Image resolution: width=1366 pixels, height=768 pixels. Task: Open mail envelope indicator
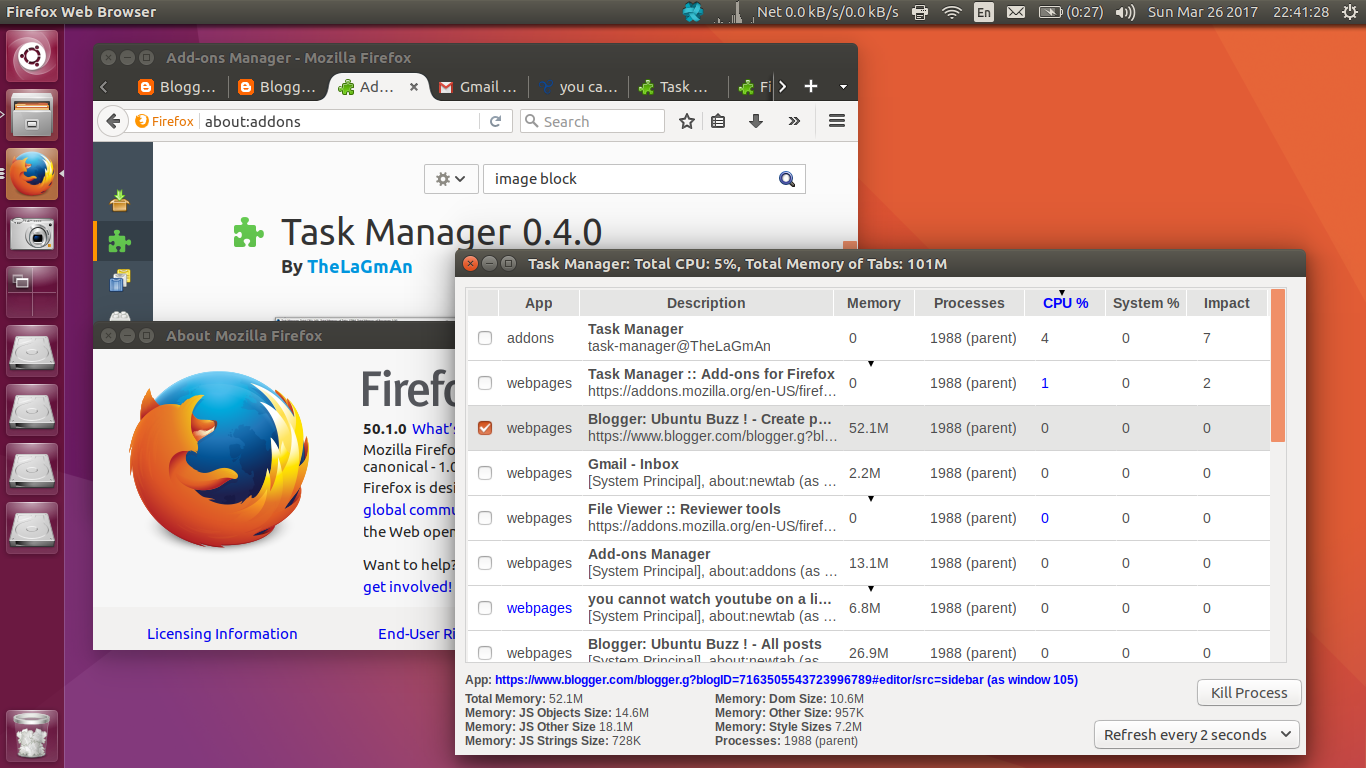coord(1016,12)
